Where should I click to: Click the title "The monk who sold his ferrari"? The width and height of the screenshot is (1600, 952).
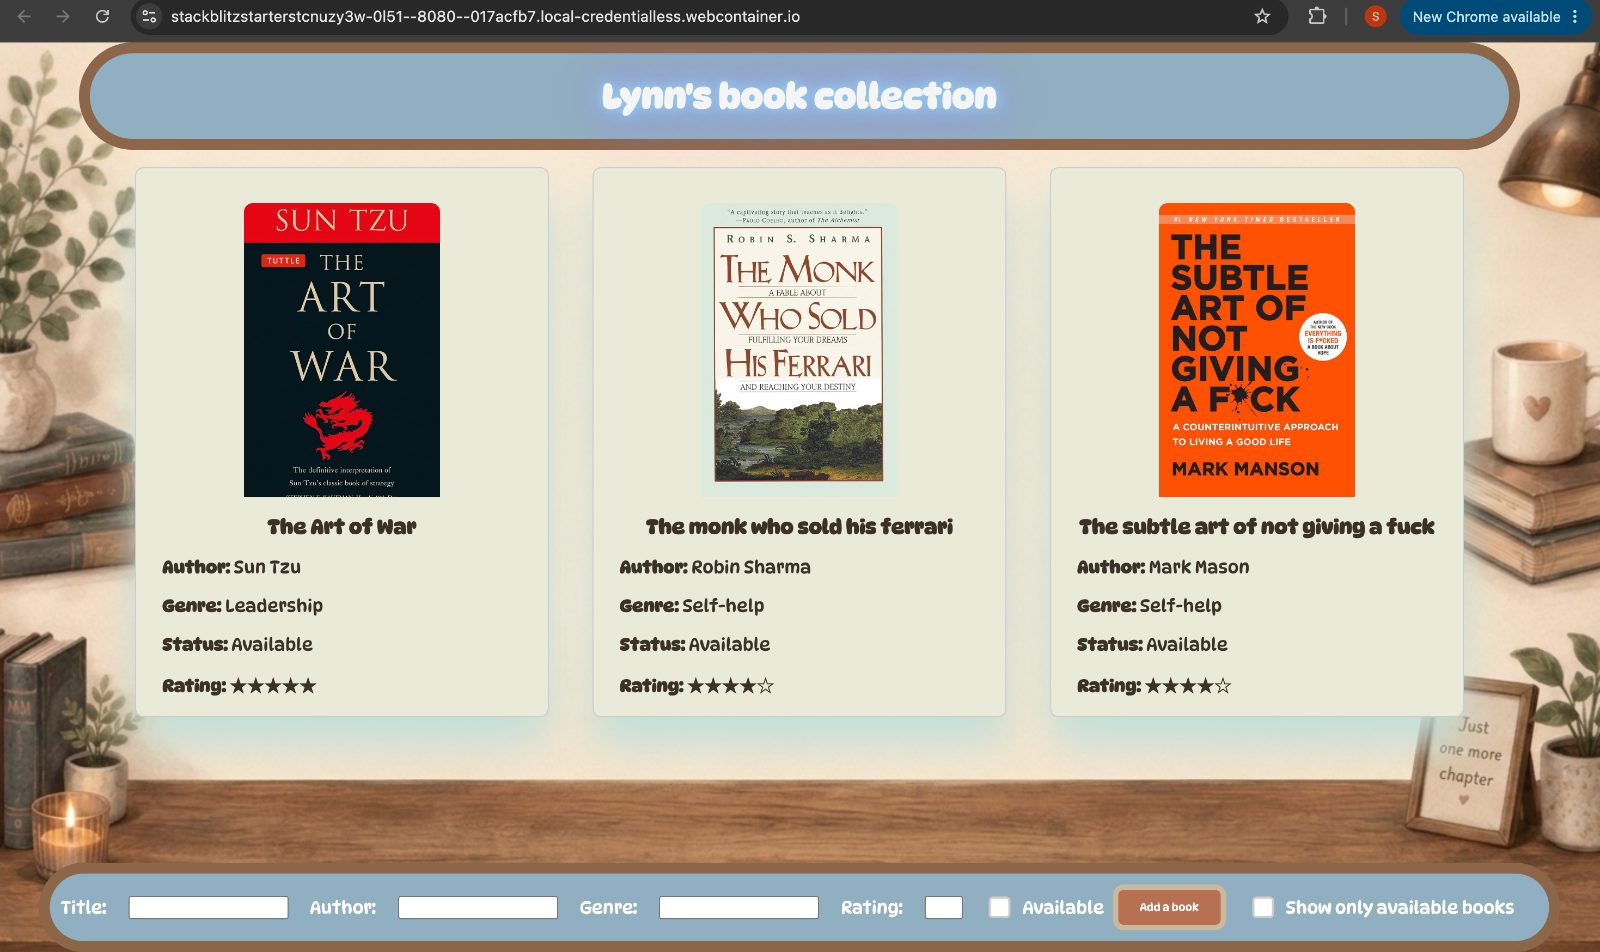[799, 527]
